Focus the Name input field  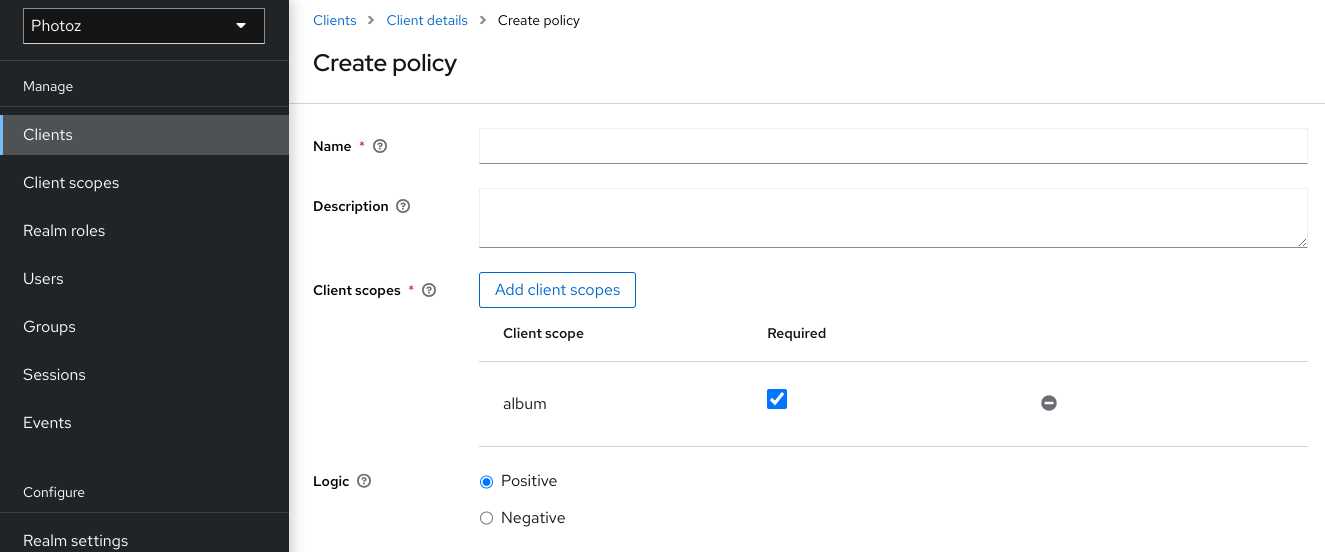[x=893, y=146]
